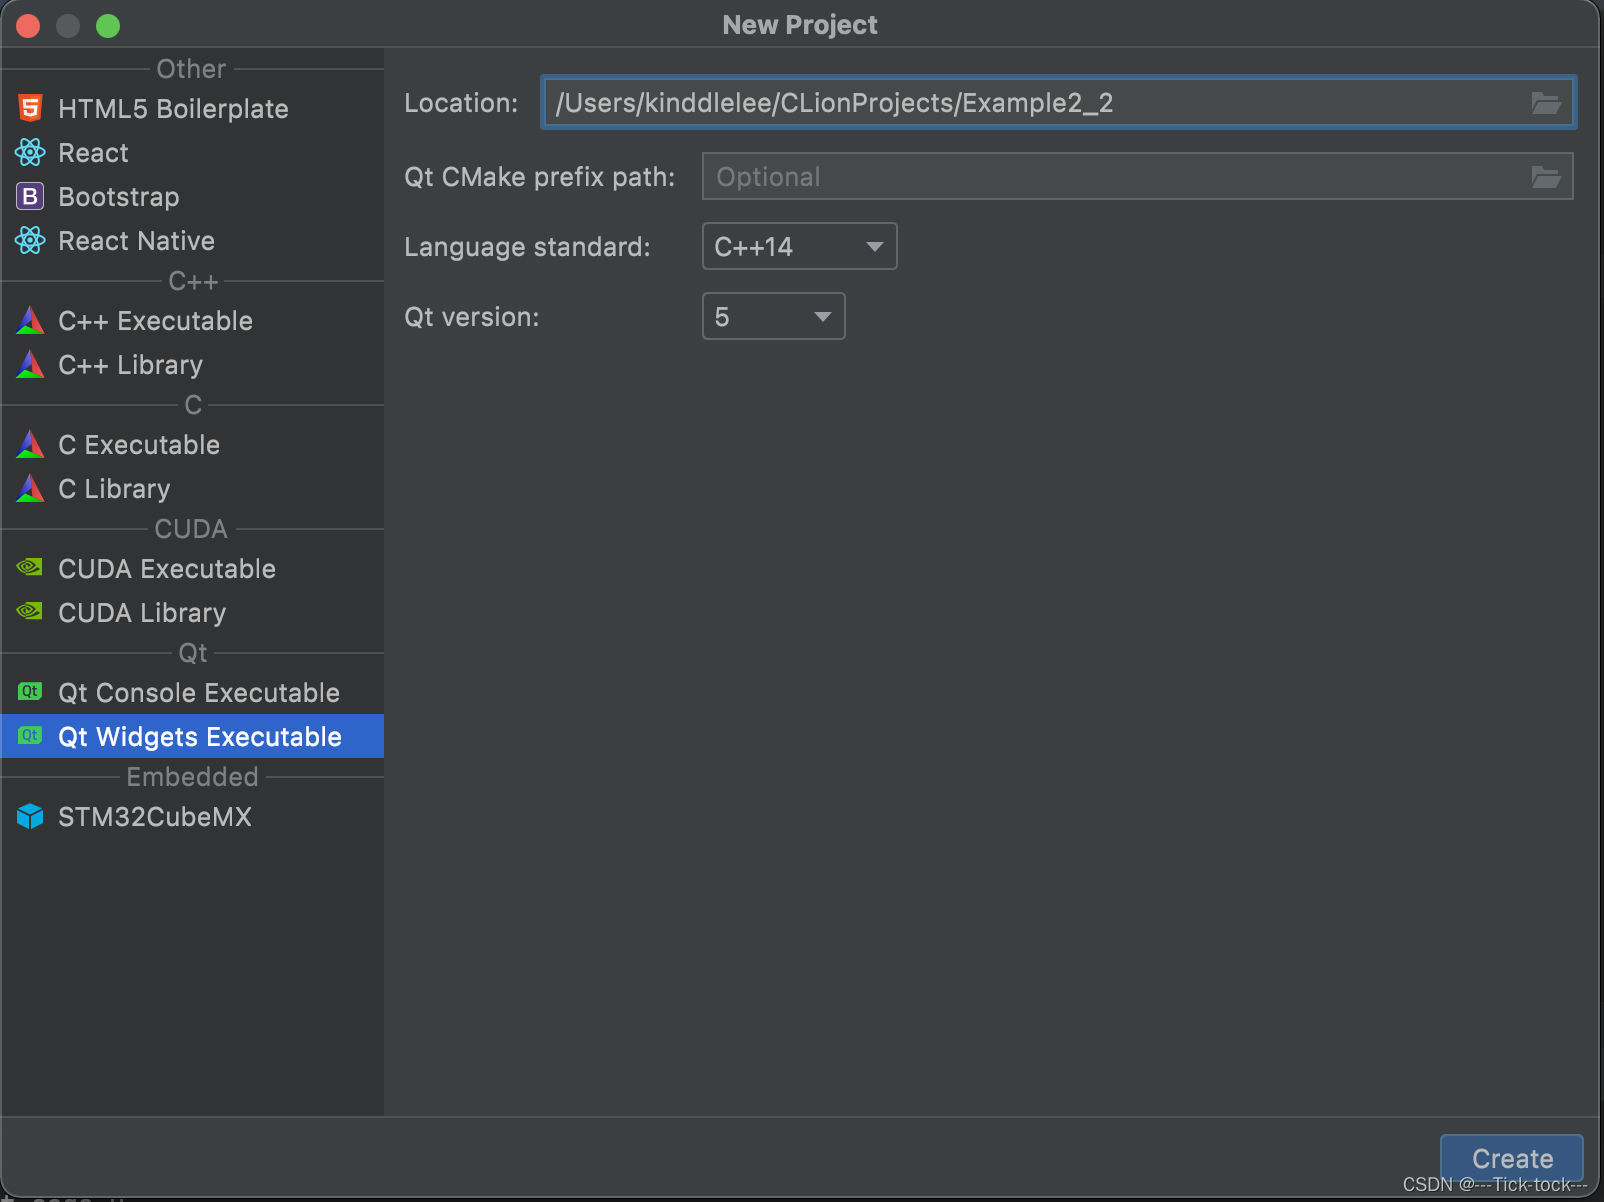This screenshot has width=1604, height=1202.
Task: Close the New Project window
Action: coord(28,25)
